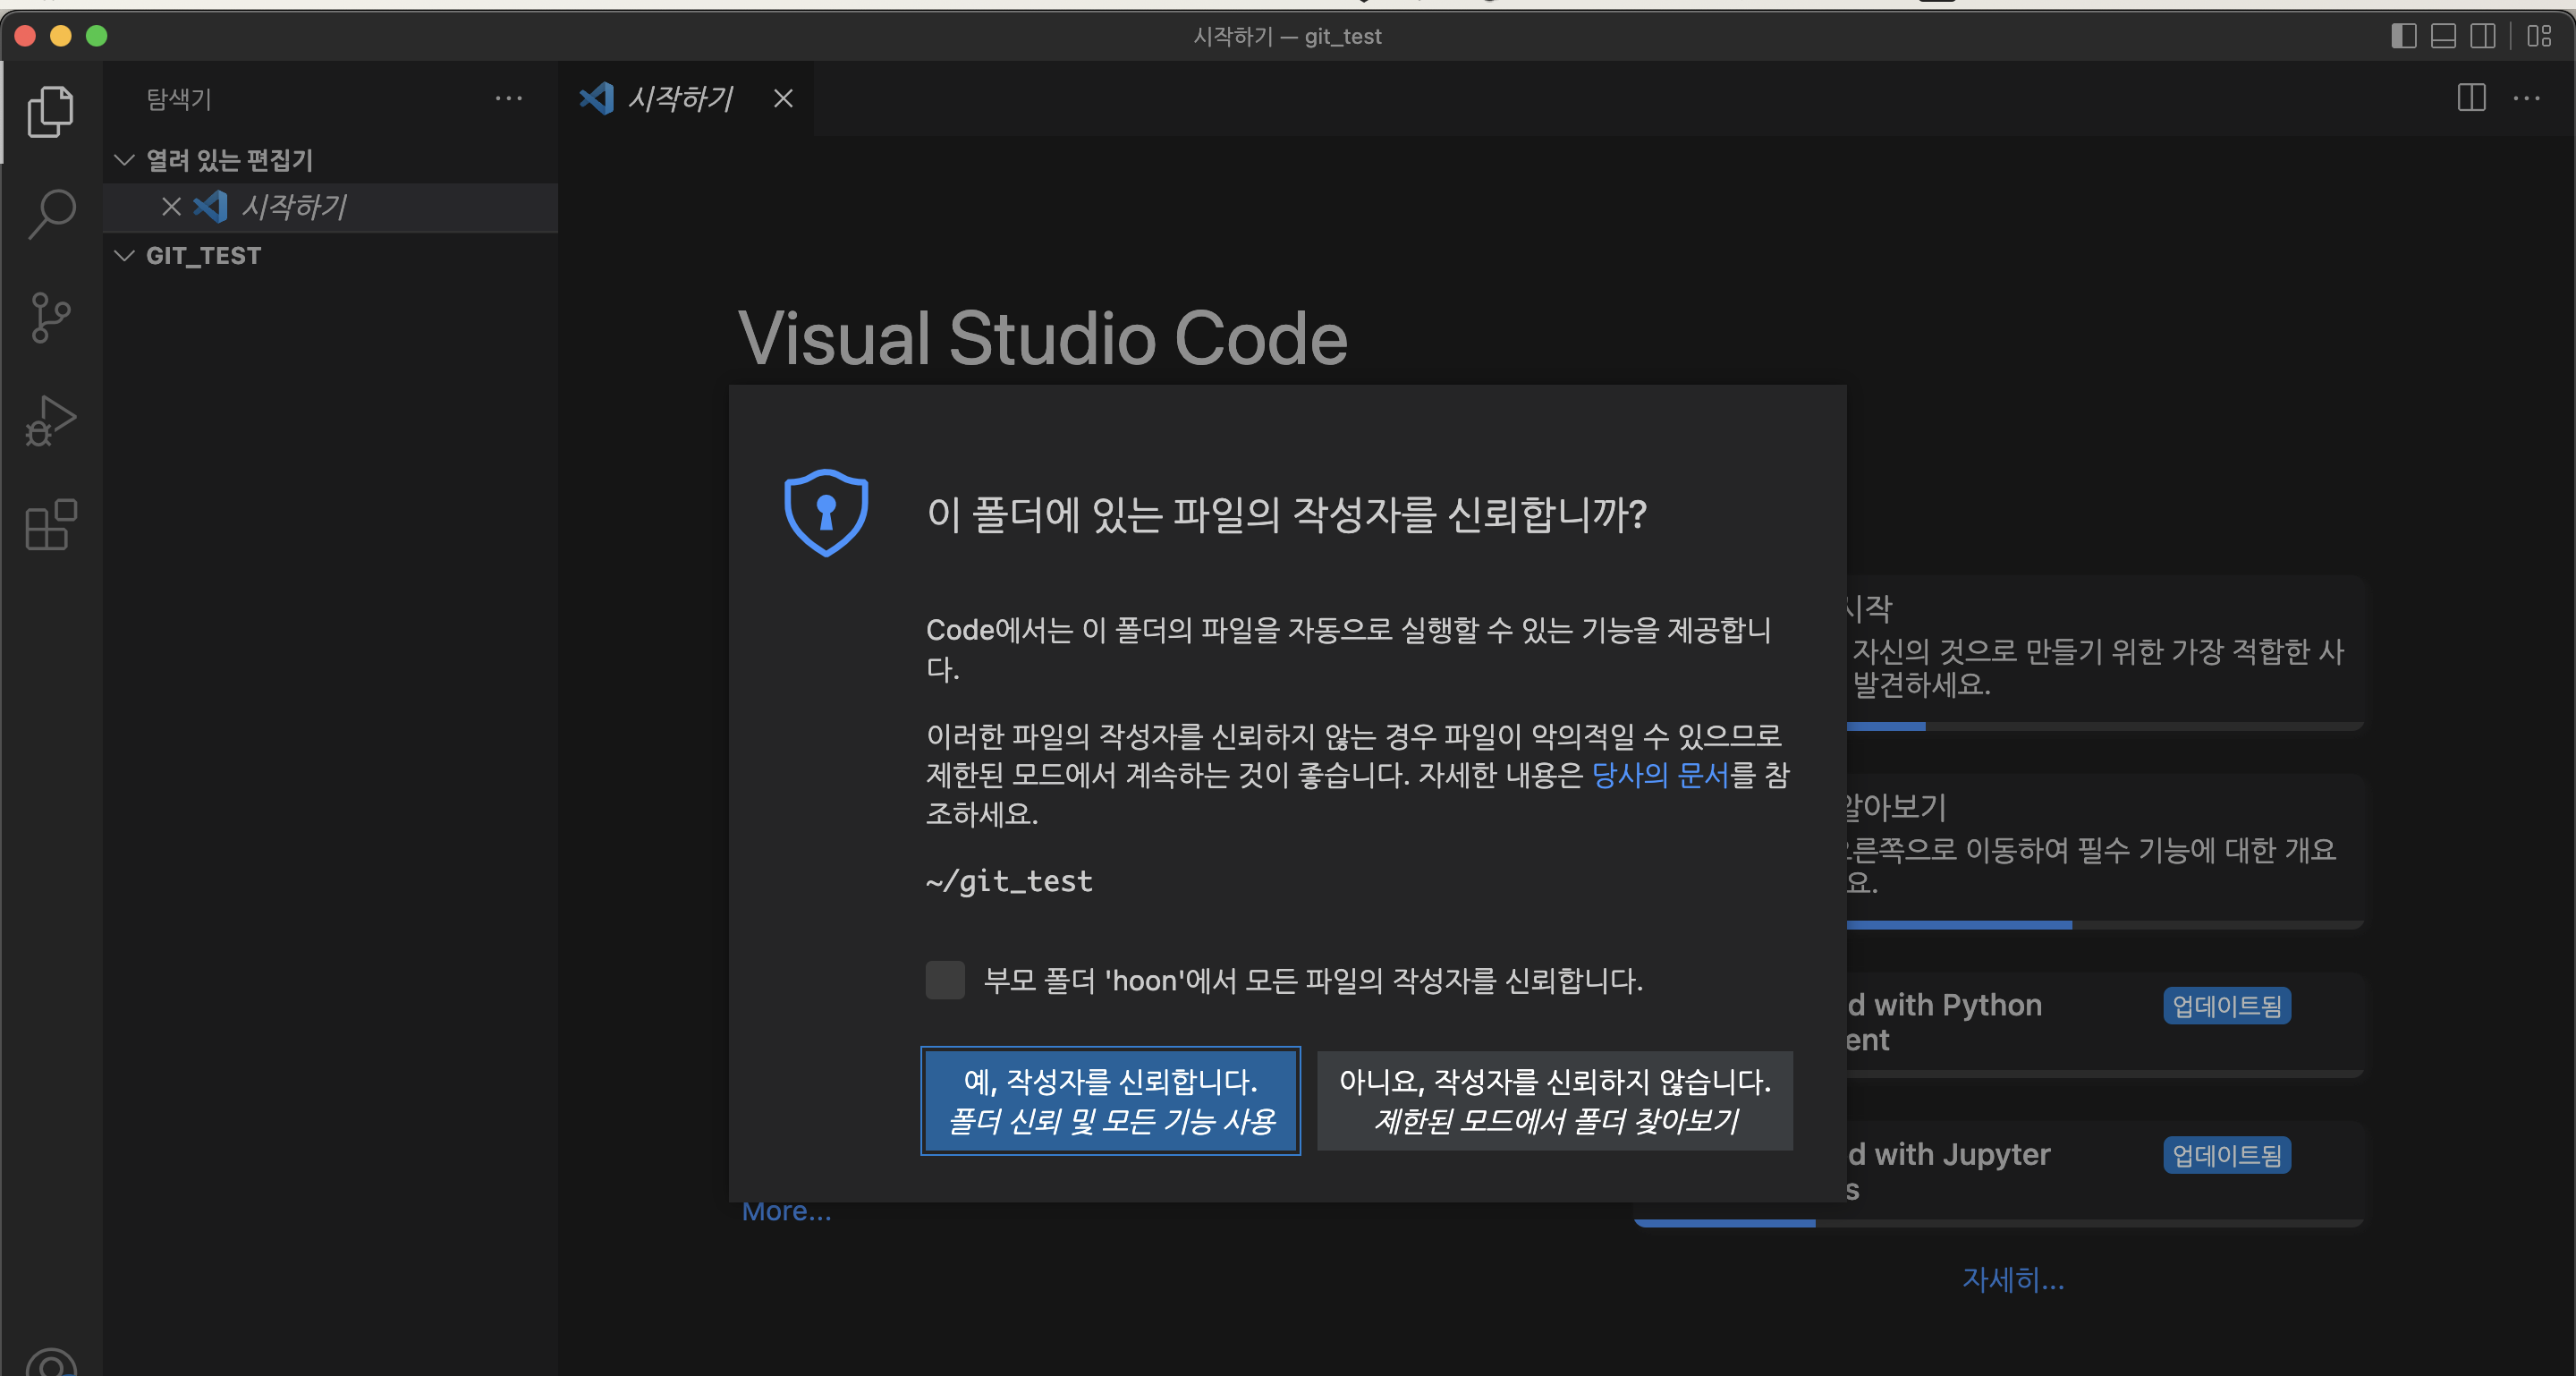This screenshot has width=2576, height=1376.
Task: Open the Search view icon
Action: [50, 214]
